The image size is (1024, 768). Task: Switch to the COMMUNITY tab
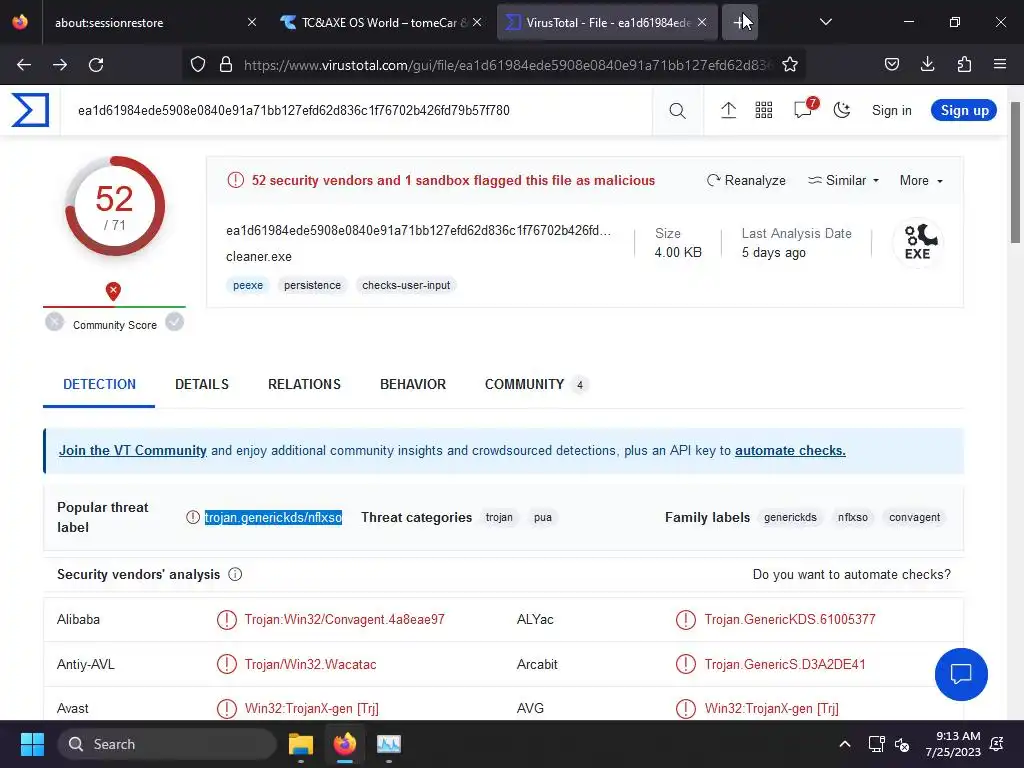535,384
